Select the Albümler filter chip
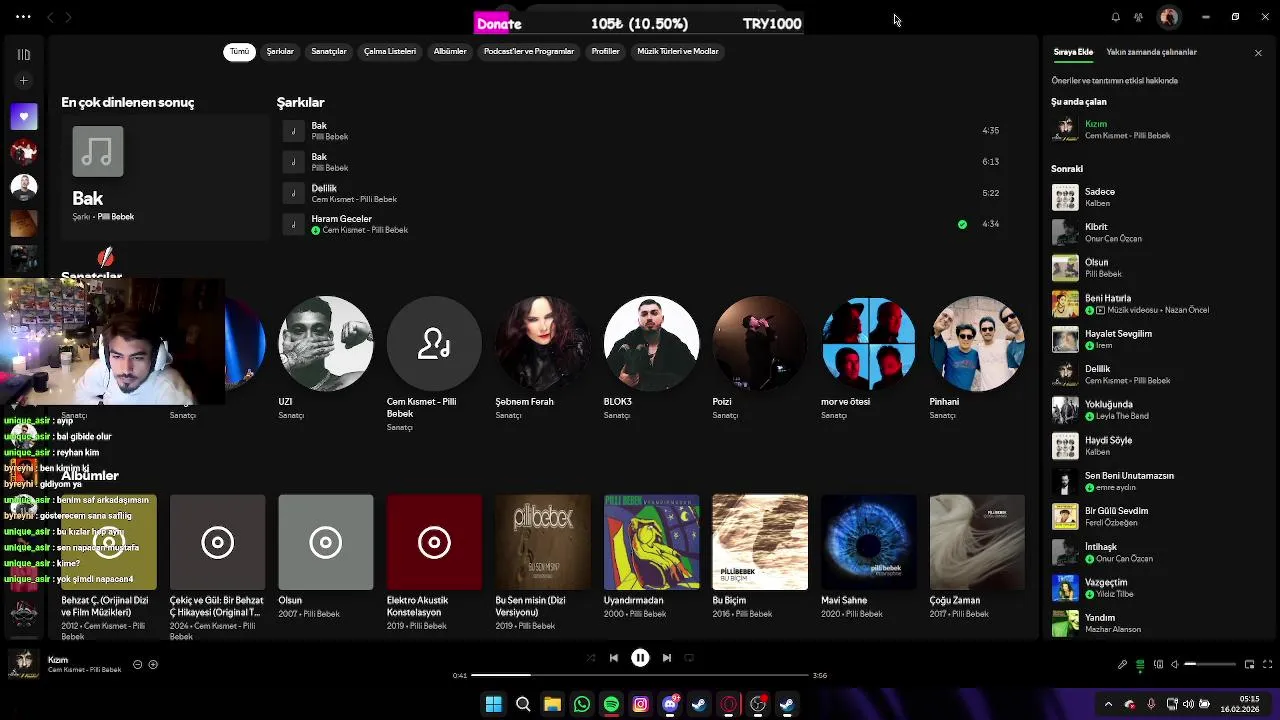1280x720 pixels. 450,51
